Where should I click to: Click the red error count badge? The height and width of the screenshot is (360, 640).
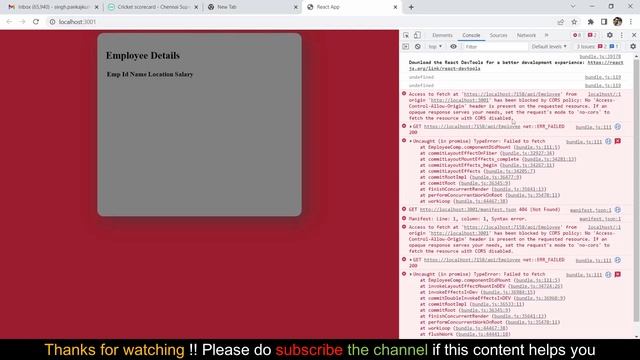(576, 36)
